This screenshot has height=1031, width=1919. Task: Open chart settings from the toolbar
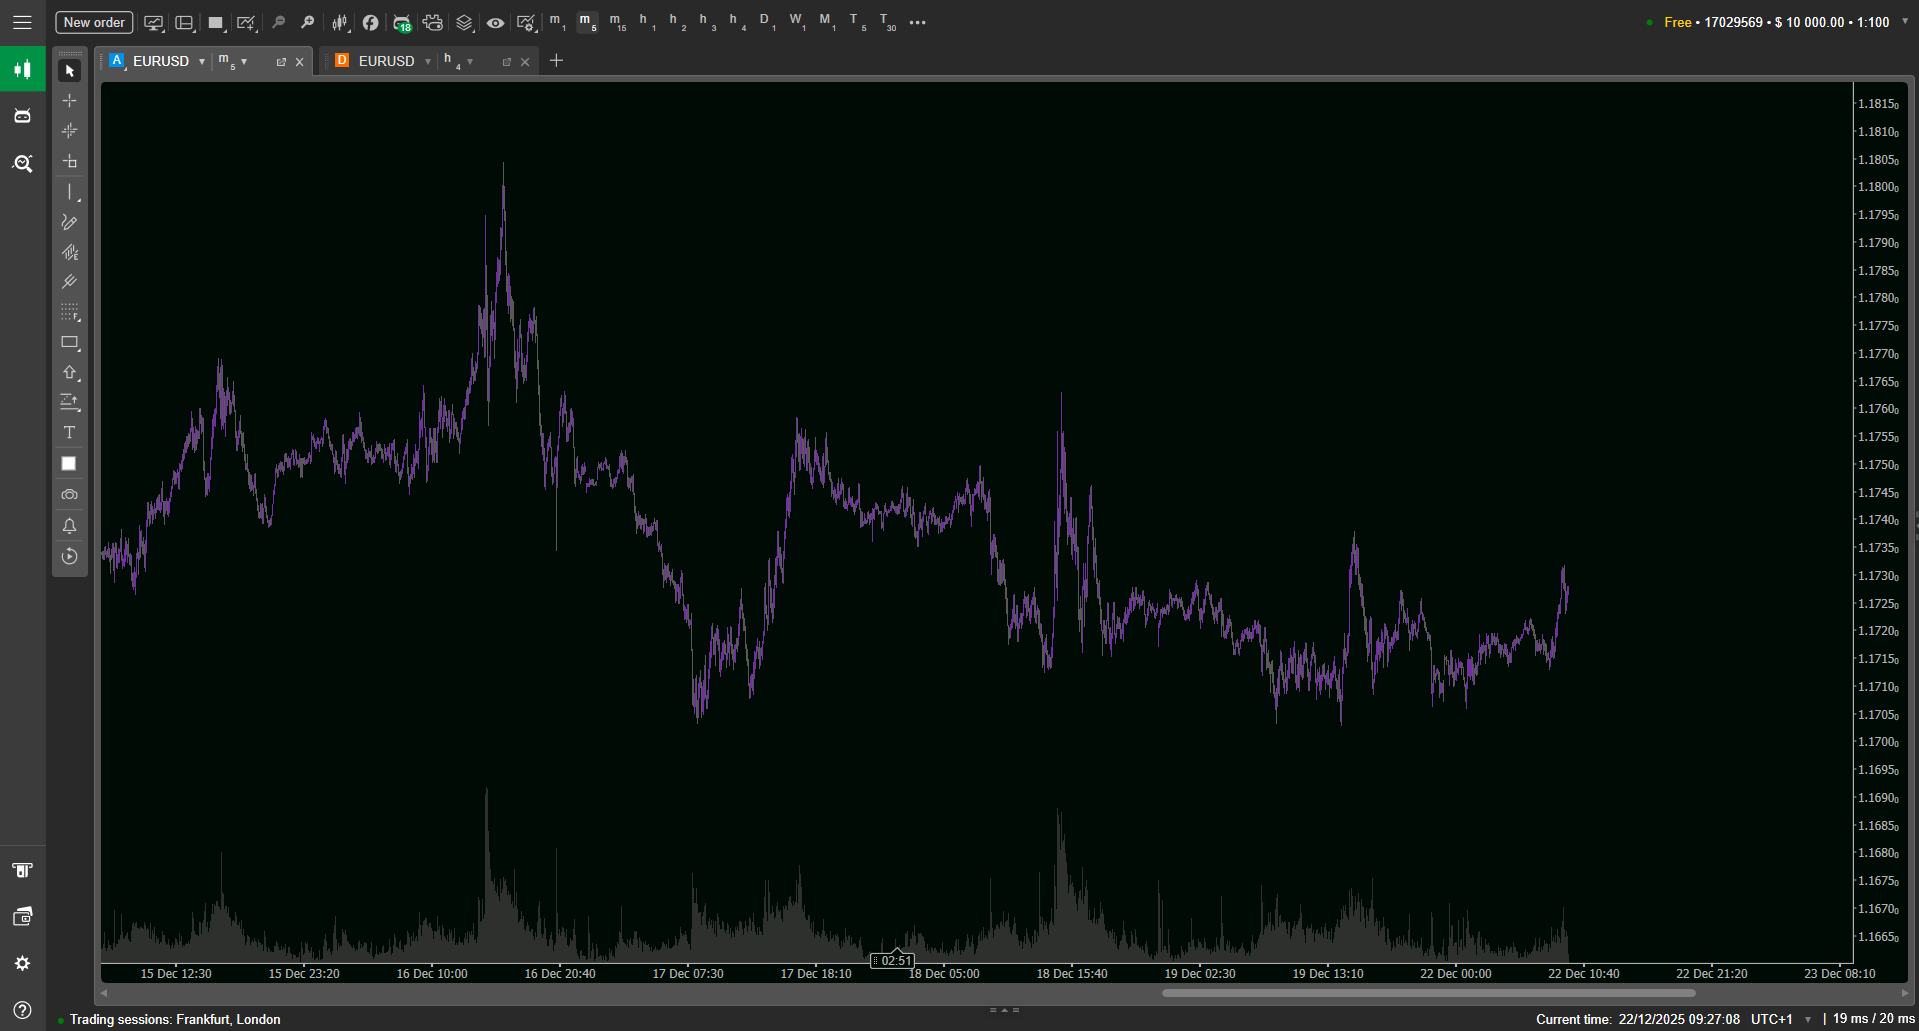click(x=527, y=22)
